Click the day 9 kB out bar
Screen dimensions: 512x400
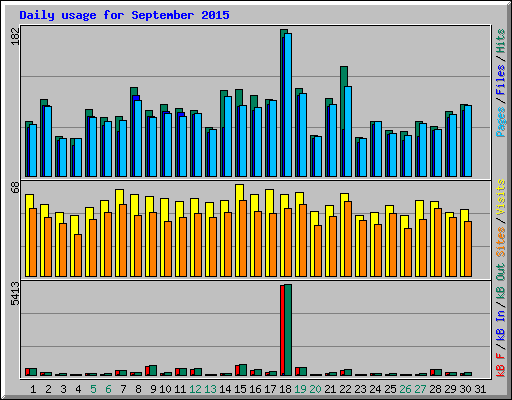(153, 370)
